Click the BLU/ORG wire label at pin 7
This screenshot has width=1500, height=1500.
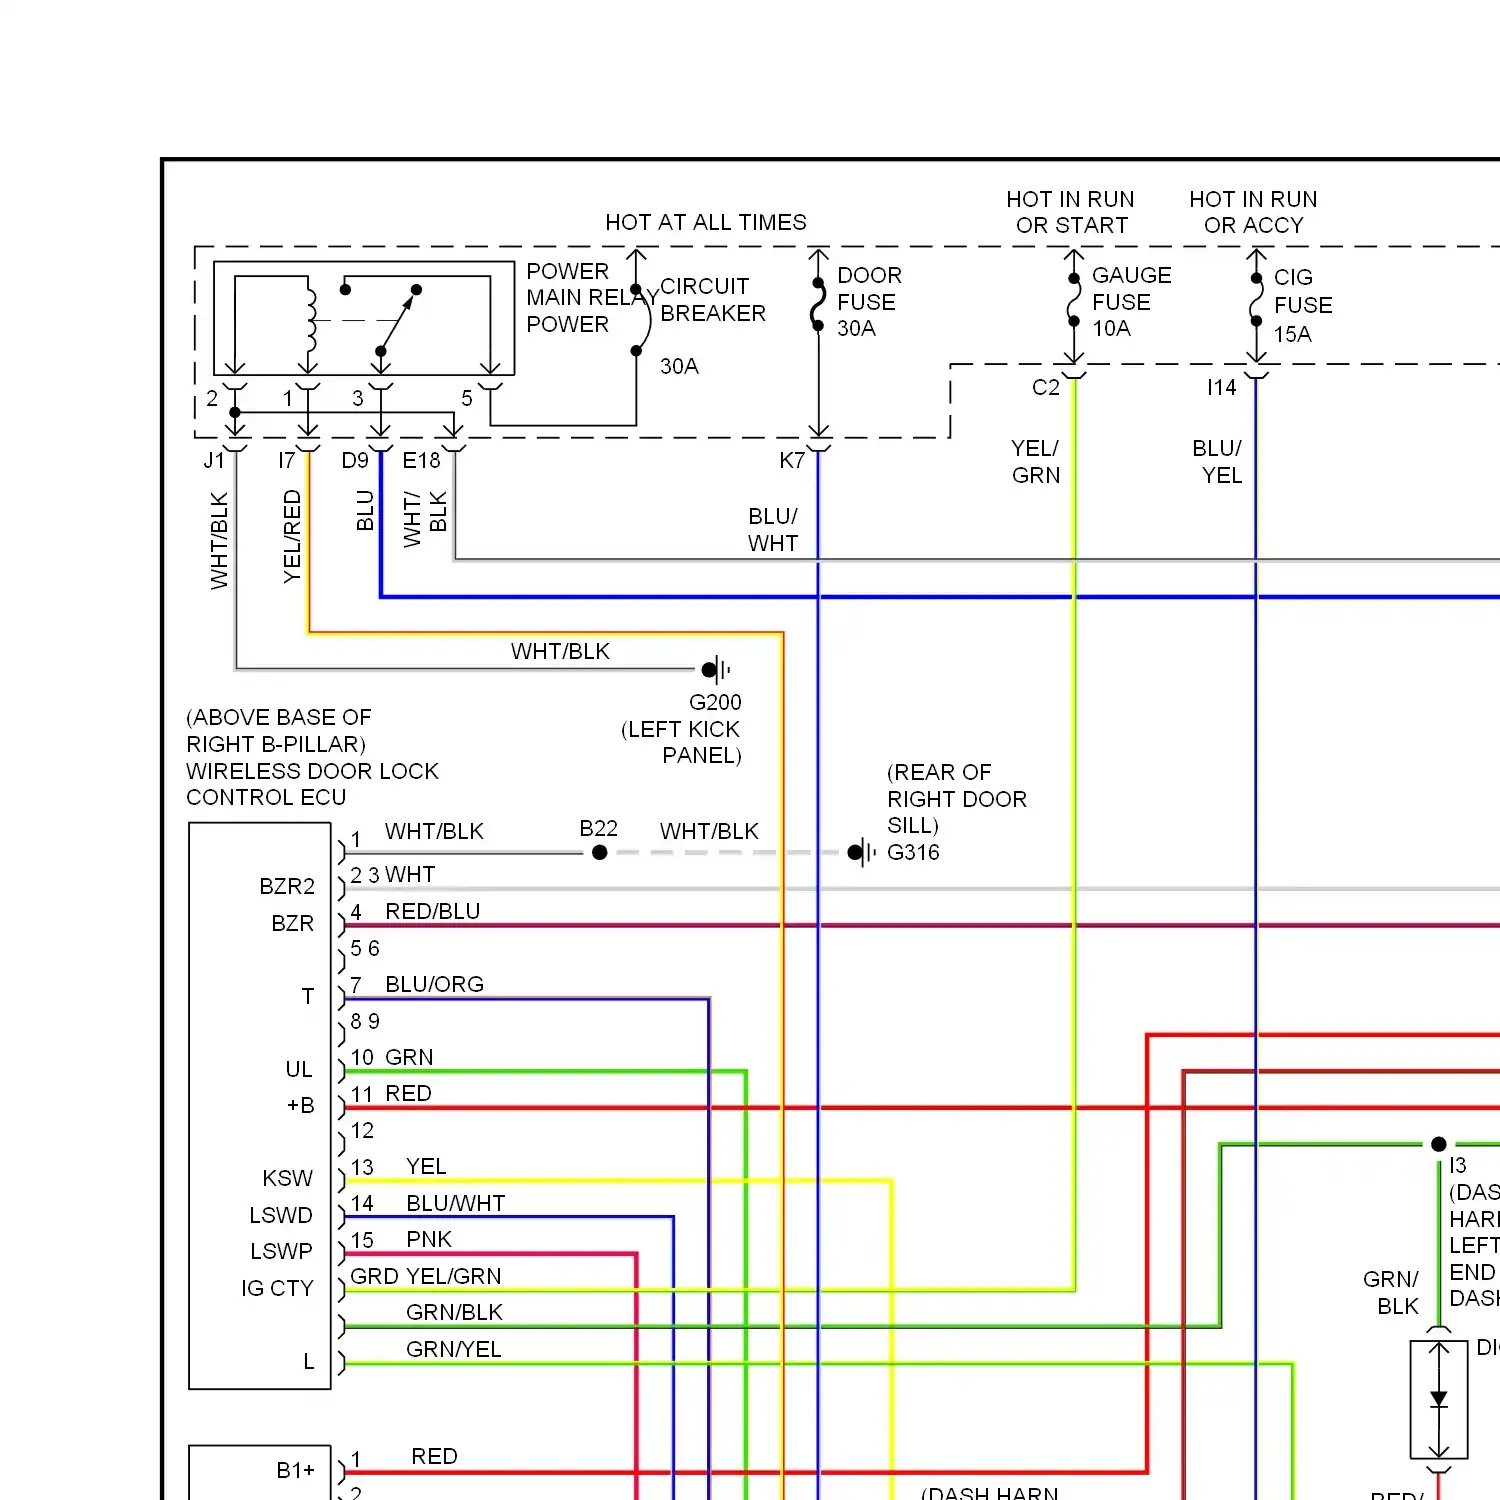pos(435,985)
